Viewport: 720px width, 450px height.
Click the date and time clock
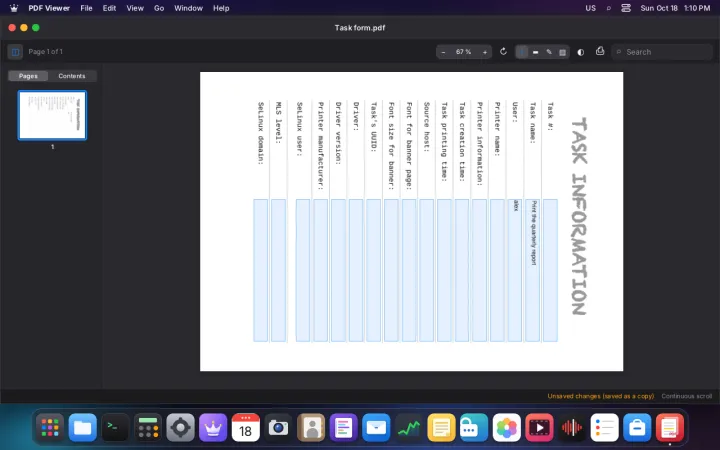click(x=675, y=8)
